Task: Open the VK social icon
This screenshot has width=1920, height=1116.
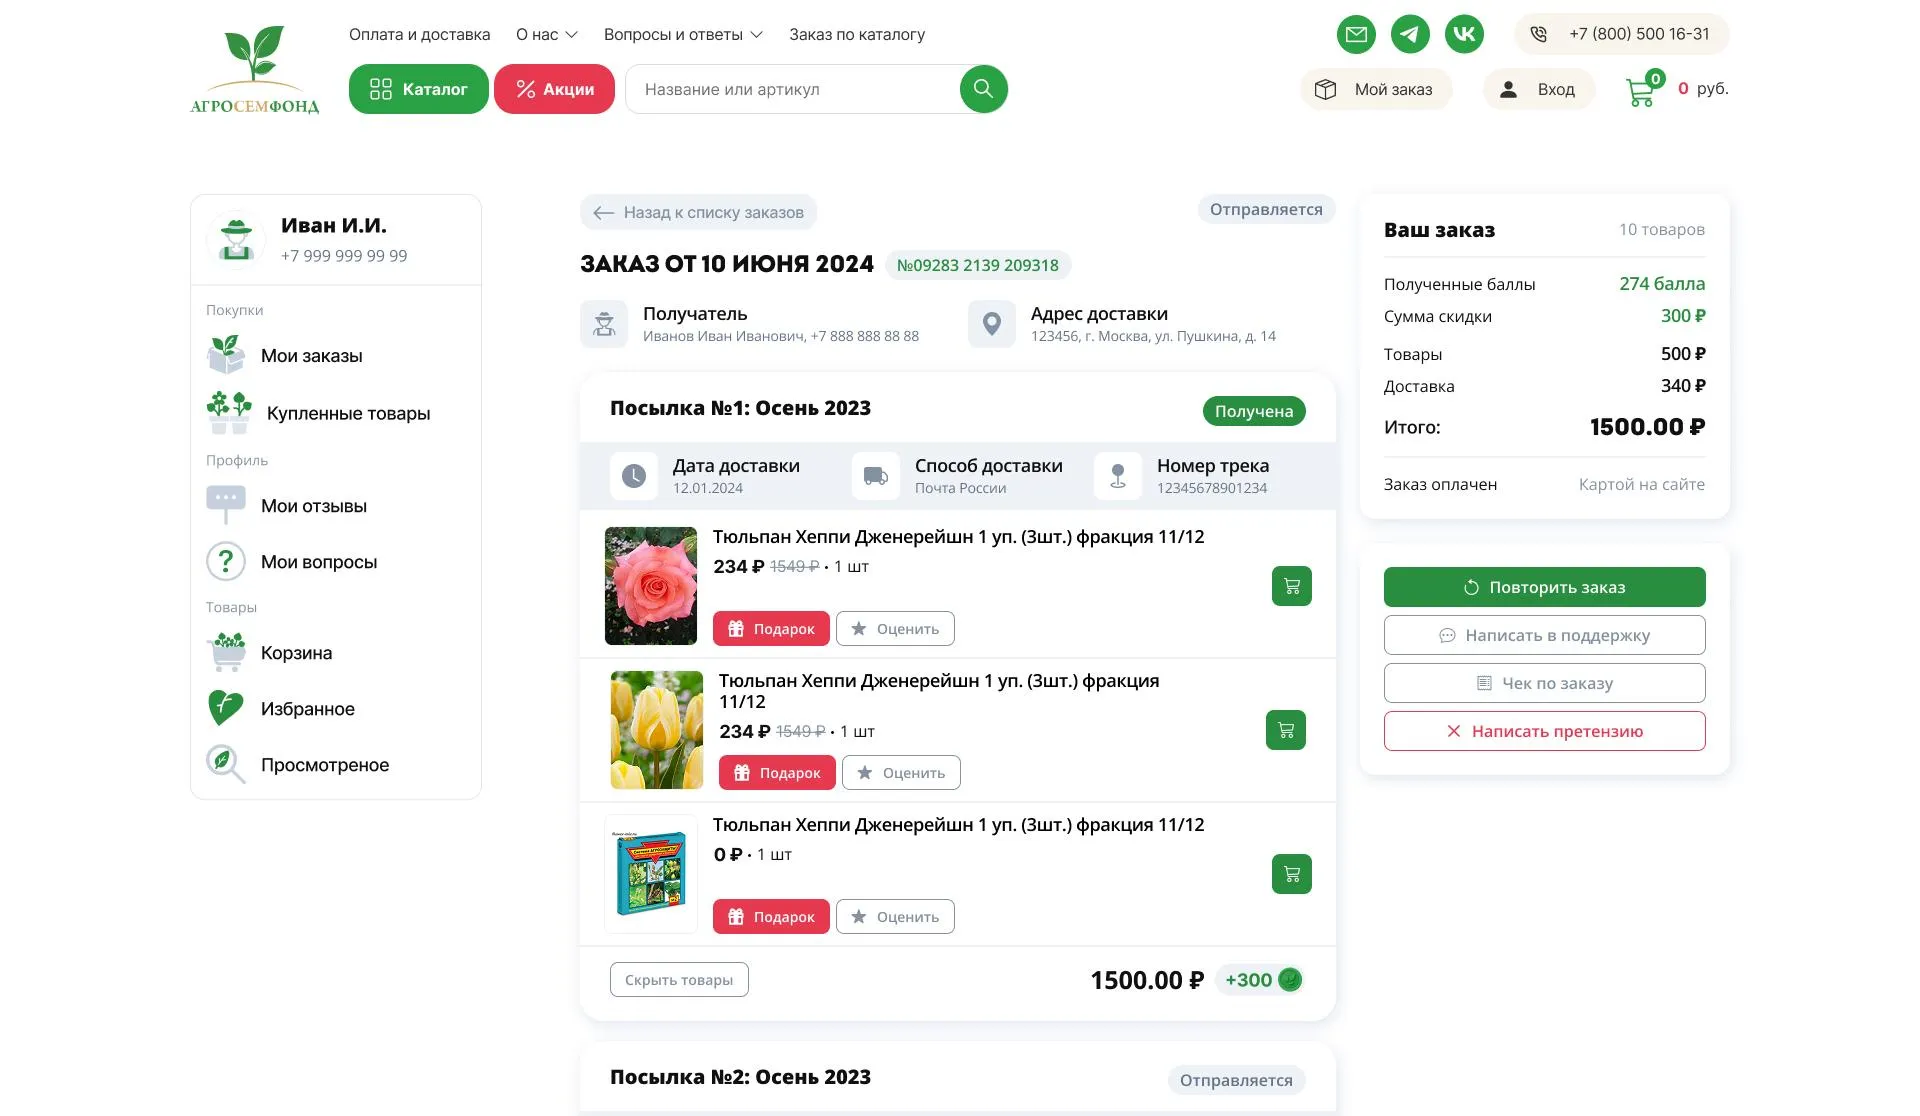Action: click(1464, 34)
